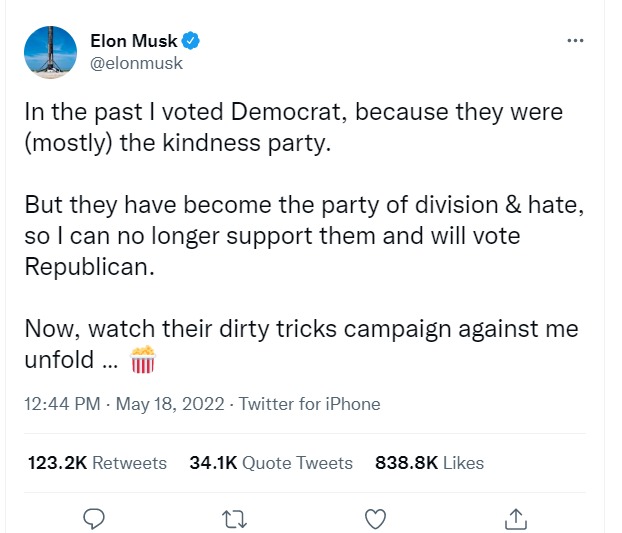Image resolution: width=622 pixels, height=533 pixels.
Task: Open the Twitter for iPhone source link
Action: 310,404
